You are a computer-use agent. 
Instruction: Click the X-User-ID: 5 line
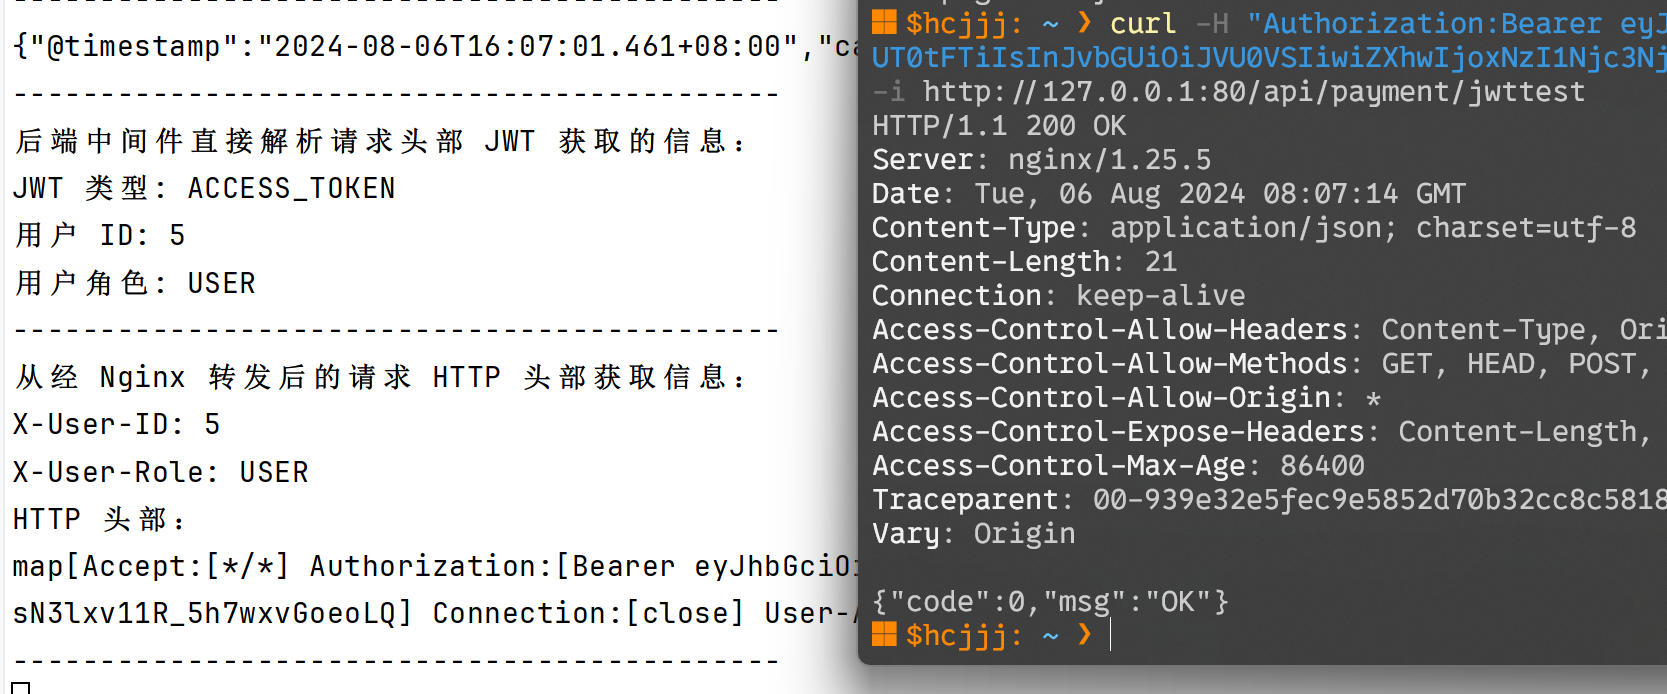point(116,424)
